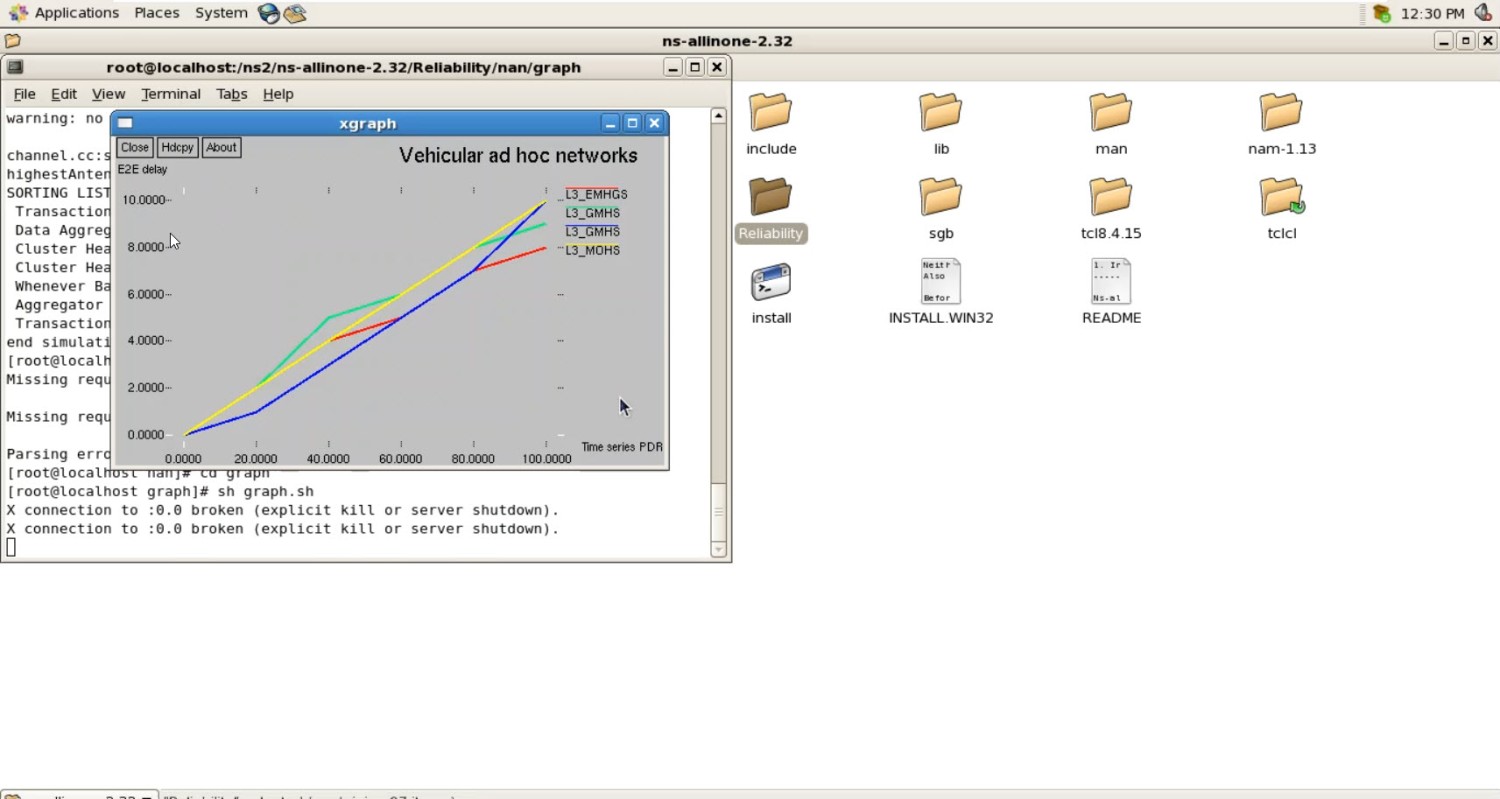The width and height of the screenshot is (1500, 799).
Task: Expand the Places menu
Action: [x=157, y=13]
